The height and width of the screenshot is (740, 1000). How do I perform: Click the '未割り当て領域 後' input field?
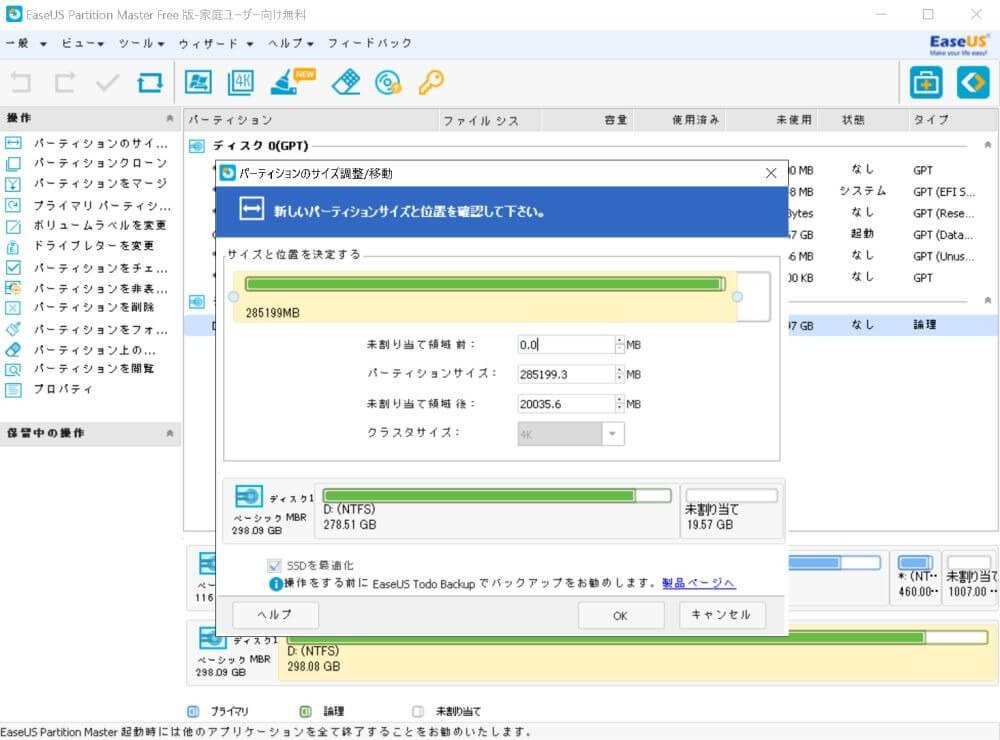click(x=566, y=404)
